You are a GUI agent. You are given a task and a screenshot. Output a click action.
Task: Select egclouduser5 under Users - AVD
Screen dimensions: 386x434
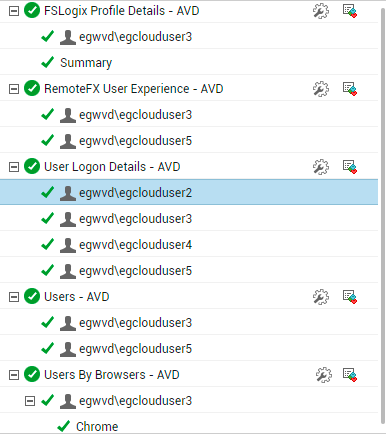[135, 349]
